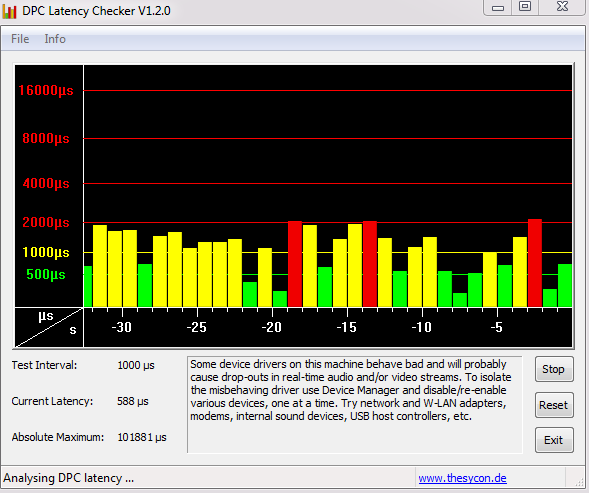589x493 pixels.
Task: Stop the latency analysis
Action: click(554, 369)
